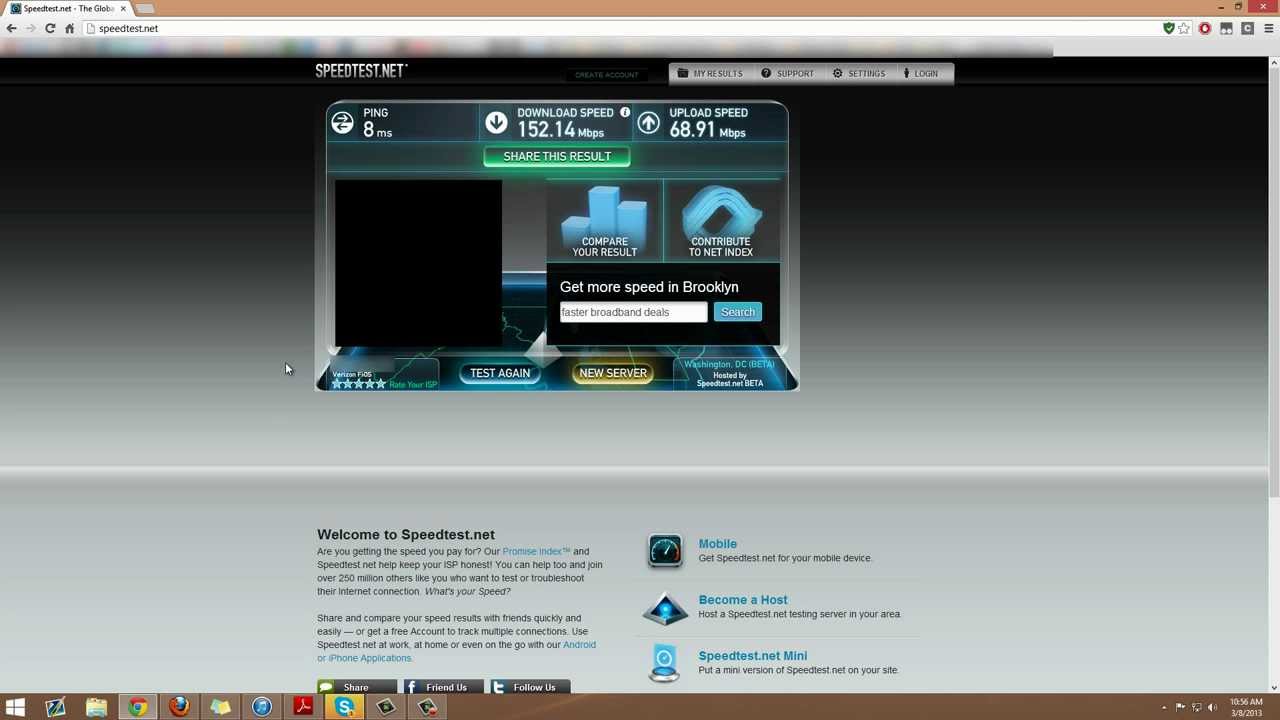Click the Speedtest.net logo

(361, 71)
